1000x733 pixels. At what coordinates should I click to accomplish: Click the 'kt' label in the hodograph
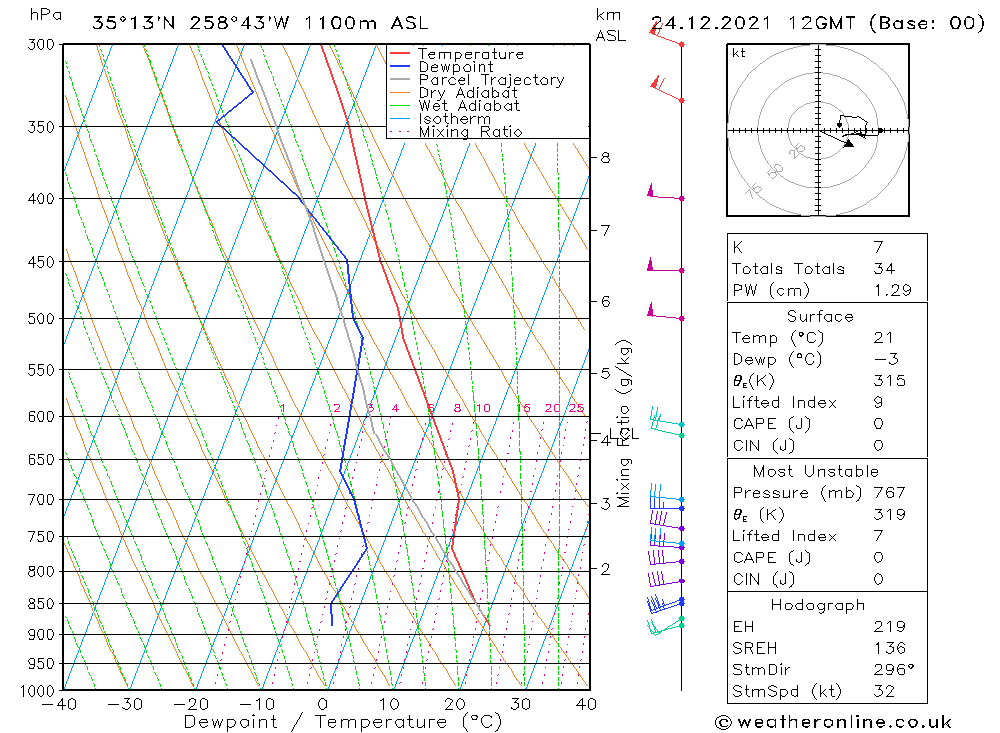pos(739,54)
